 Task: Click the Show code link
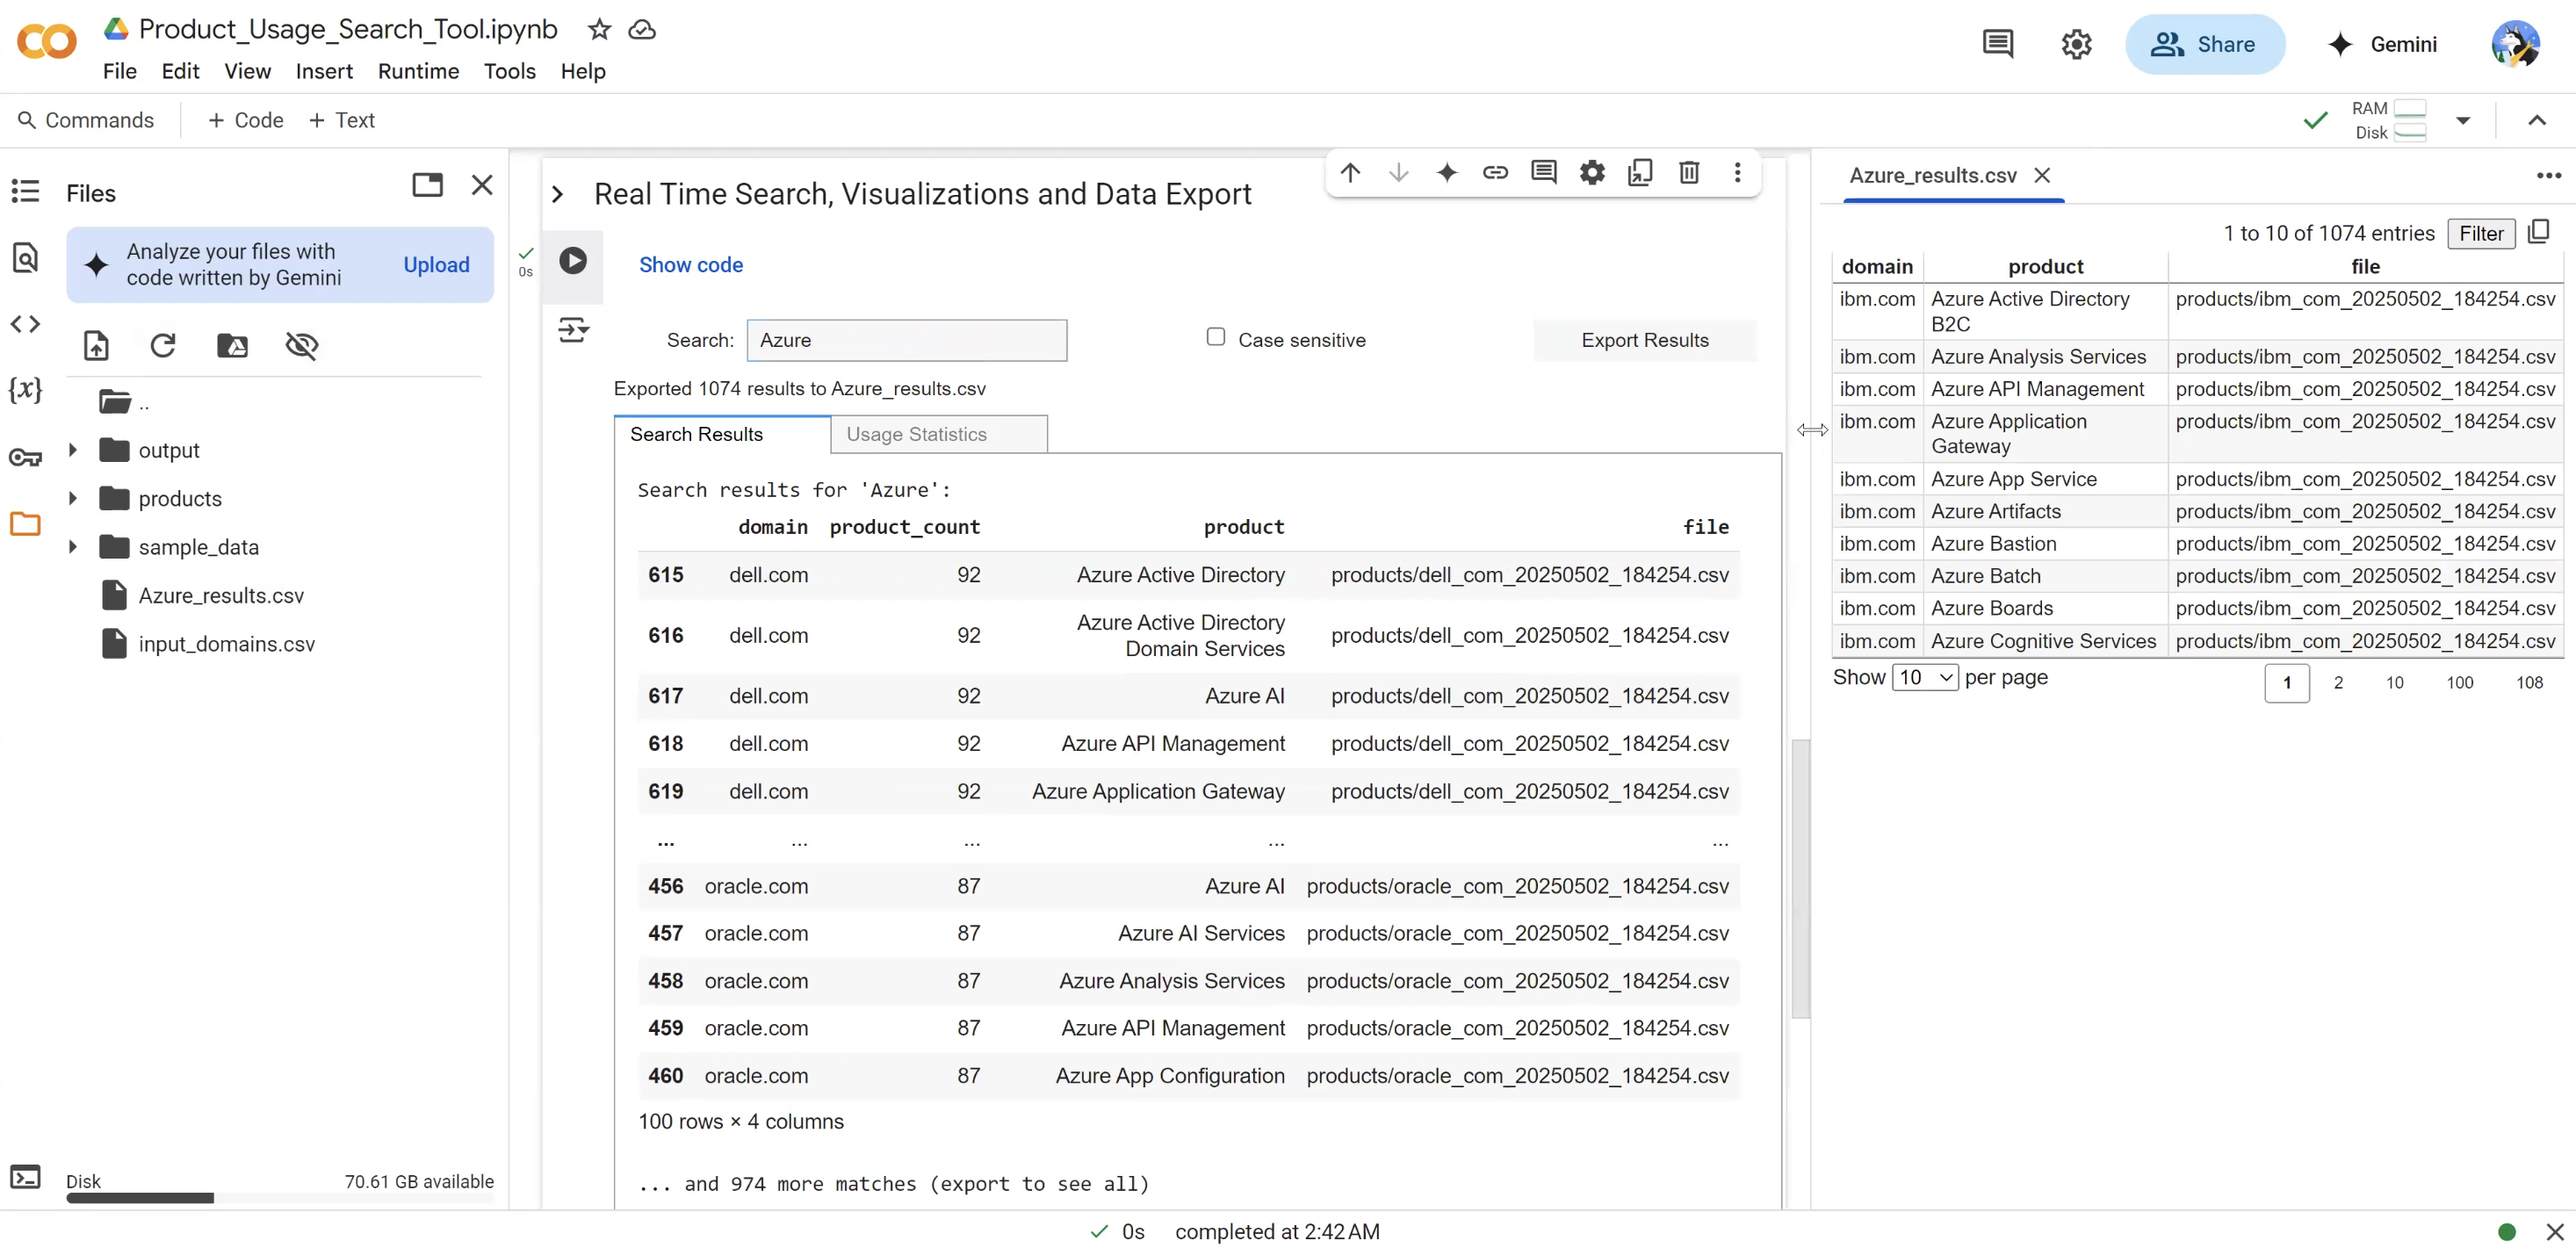[690, 265]
